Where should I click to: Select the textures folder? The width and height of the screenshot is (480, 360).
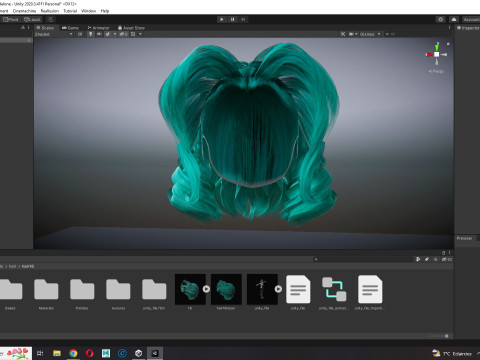point(118,293)
